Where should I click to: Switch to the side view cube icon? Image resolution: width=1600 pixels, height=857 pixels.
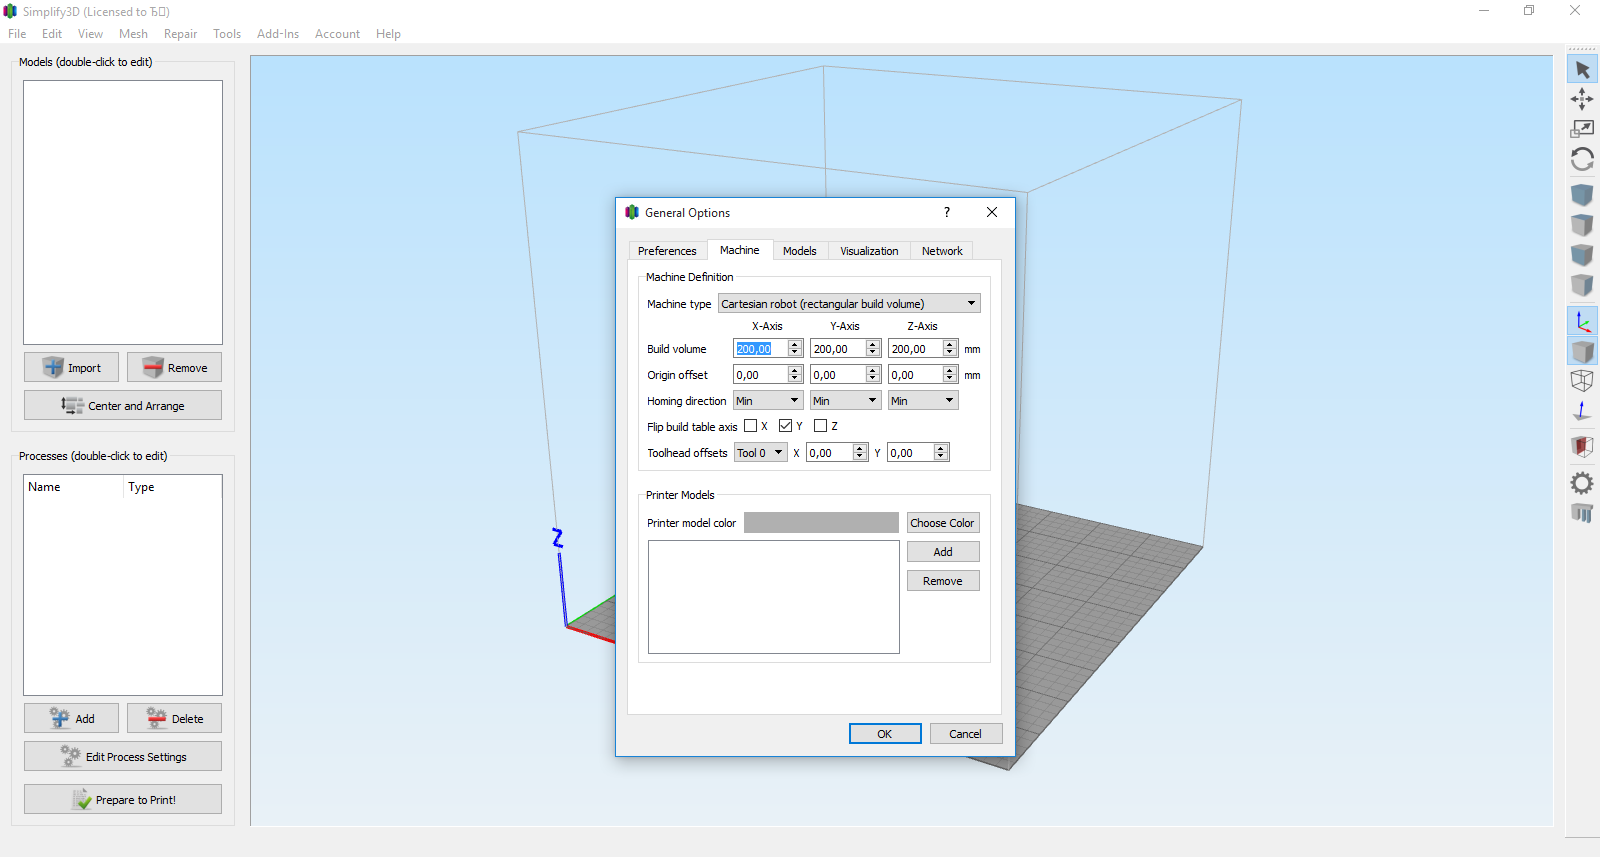[1582, 284]
